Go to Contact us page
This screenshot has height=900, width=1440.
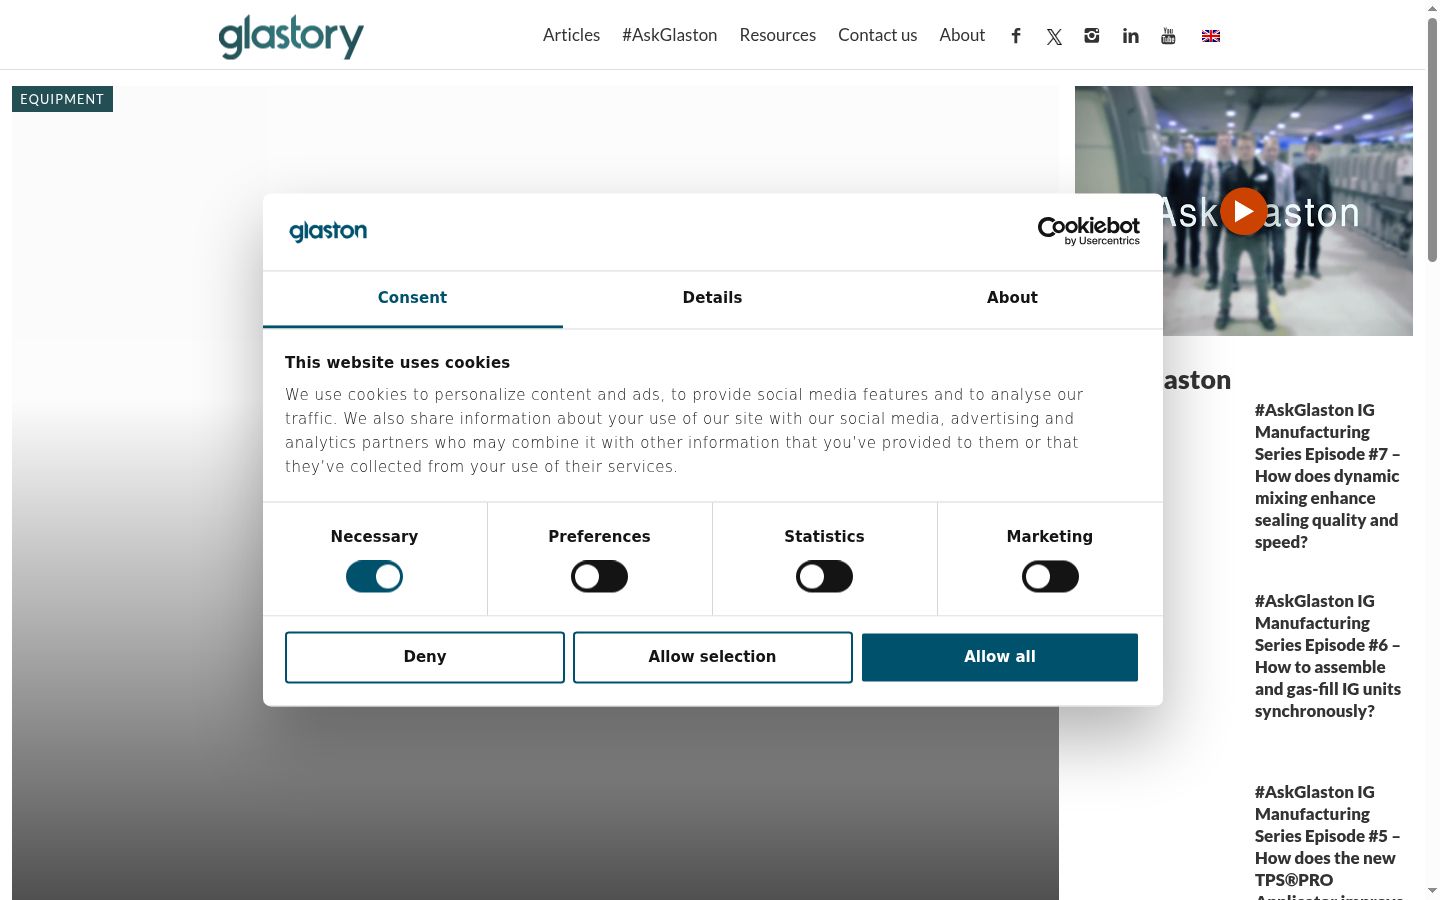[878, 35]
